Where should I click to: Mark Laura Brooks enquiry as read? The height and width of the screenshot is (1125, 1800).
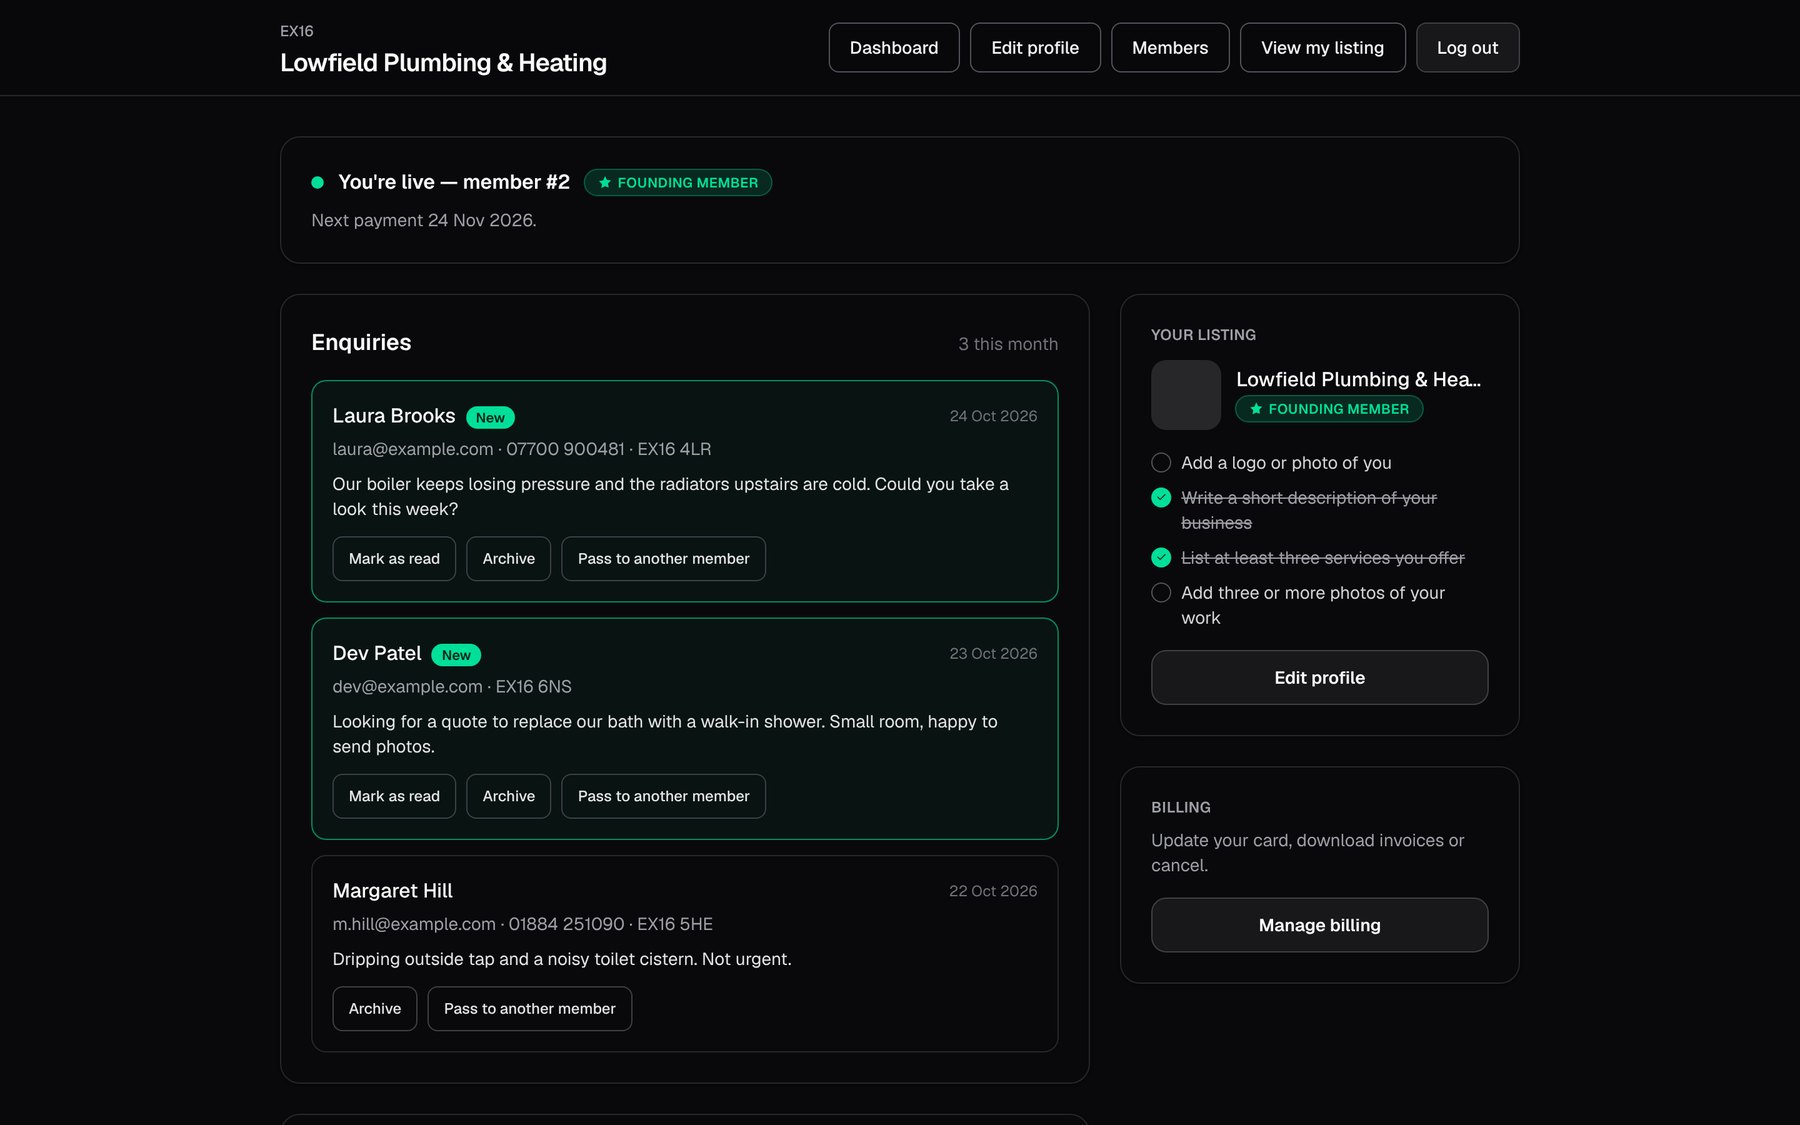pyautogui.click(x=394, y=559)
